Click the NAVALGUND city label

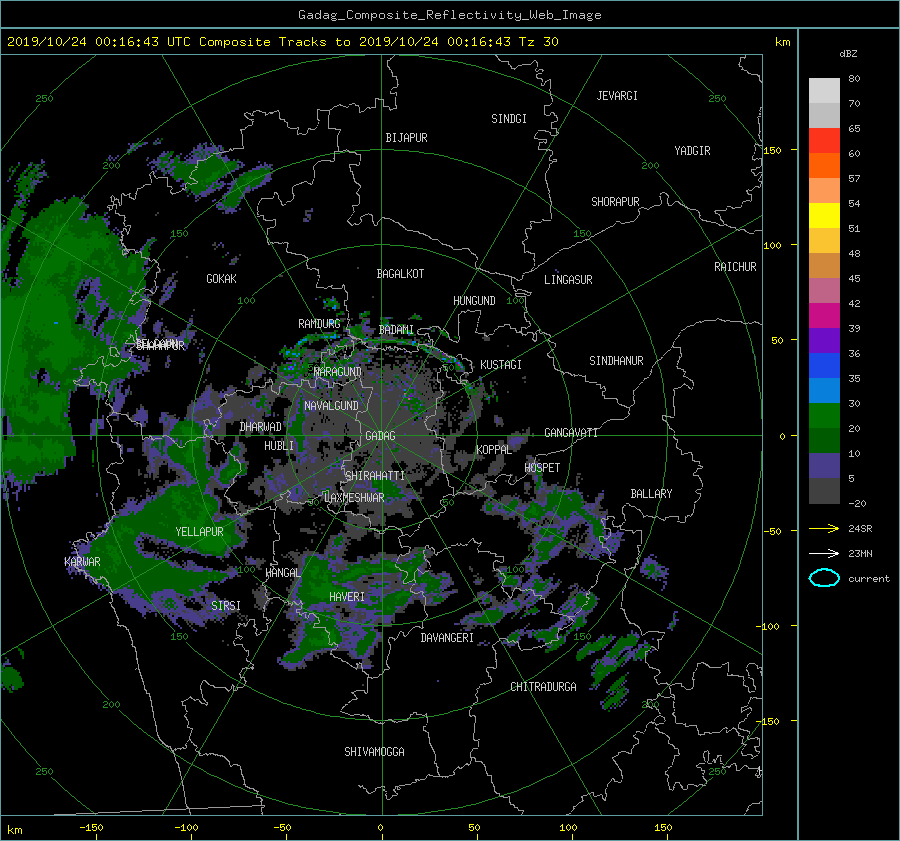331,406
